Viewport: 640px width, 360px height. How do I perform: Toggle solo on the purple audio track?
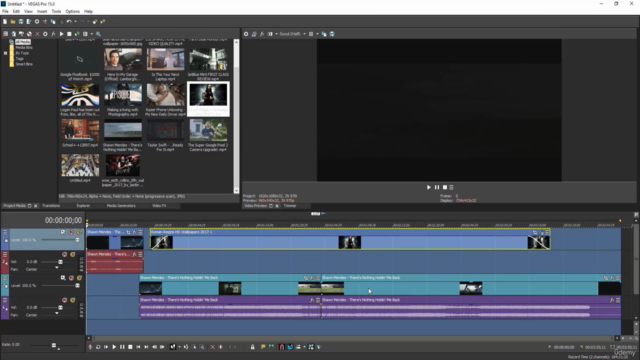point(73,300)
